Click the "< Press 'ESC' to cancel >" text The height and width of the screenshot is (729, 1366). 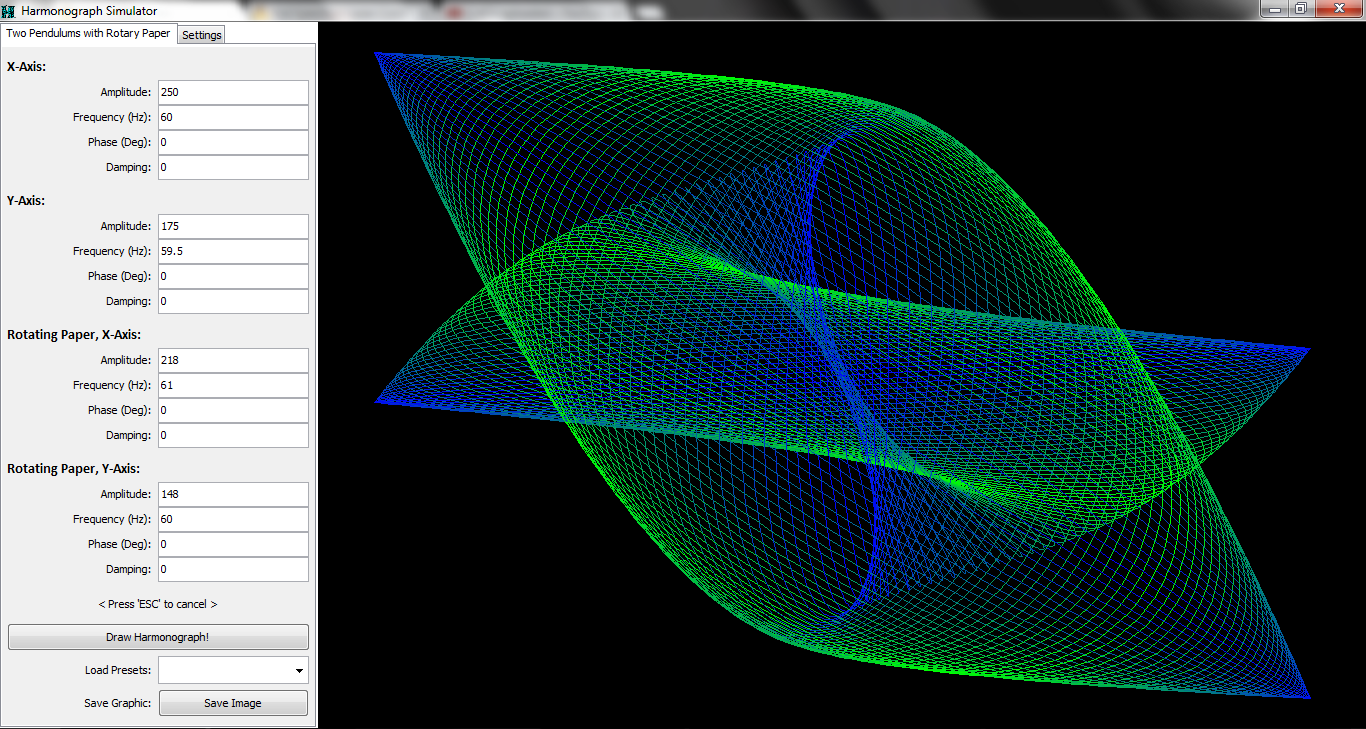click(x=158, y=604)
